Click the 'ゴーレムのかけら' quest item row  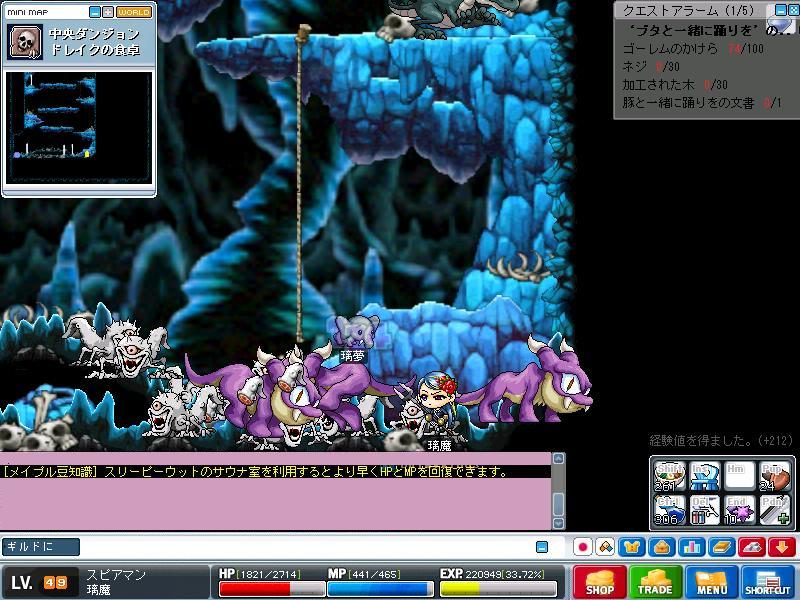point(693,49)
